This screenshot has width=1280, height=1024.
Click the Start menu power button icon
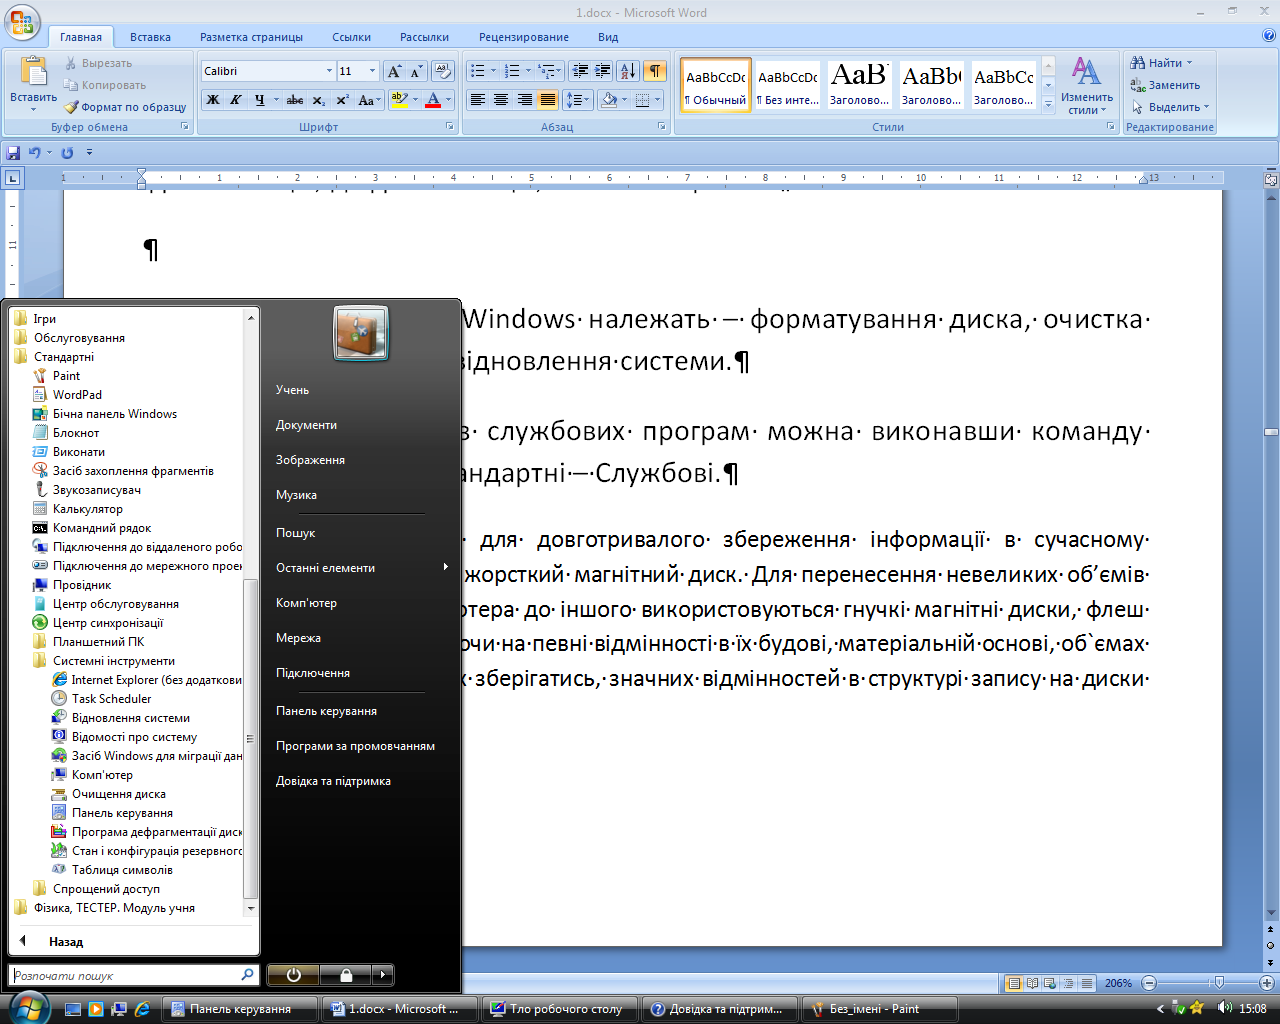point(293,975)
